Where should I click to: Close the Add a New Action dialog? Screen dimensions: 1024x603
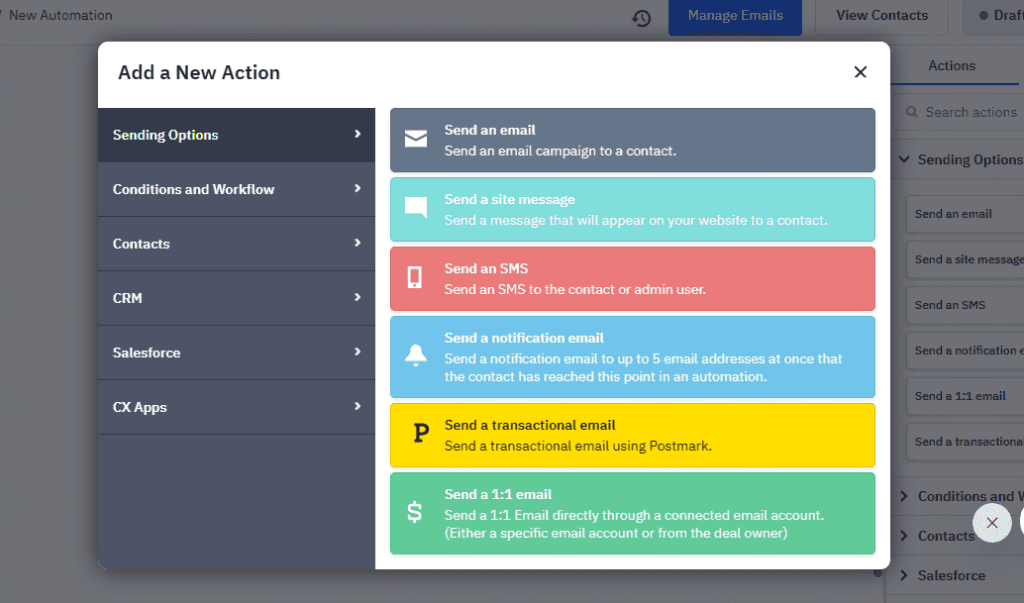pos(860,72)
